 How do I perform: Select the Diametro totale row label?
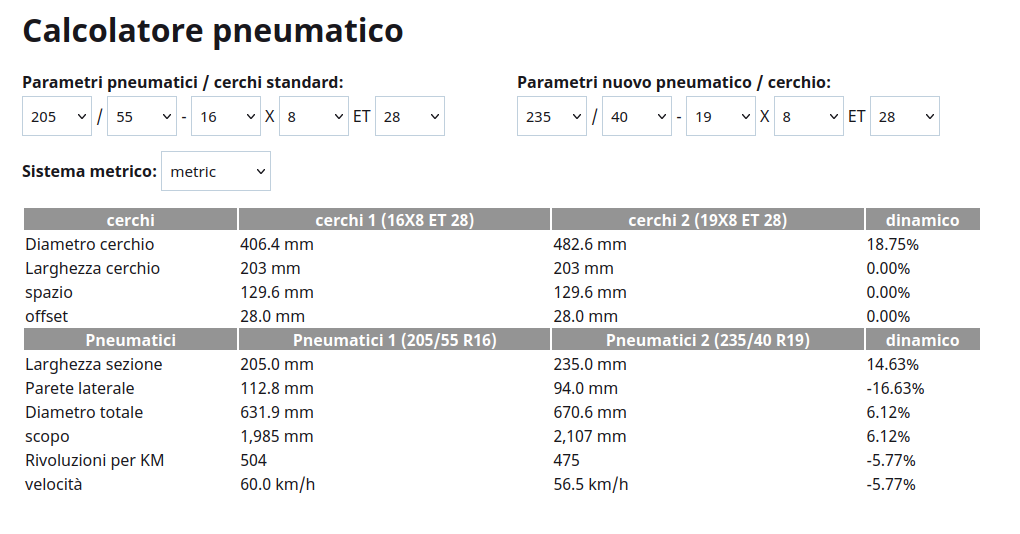pyautogui.click(x=84, y=412)
